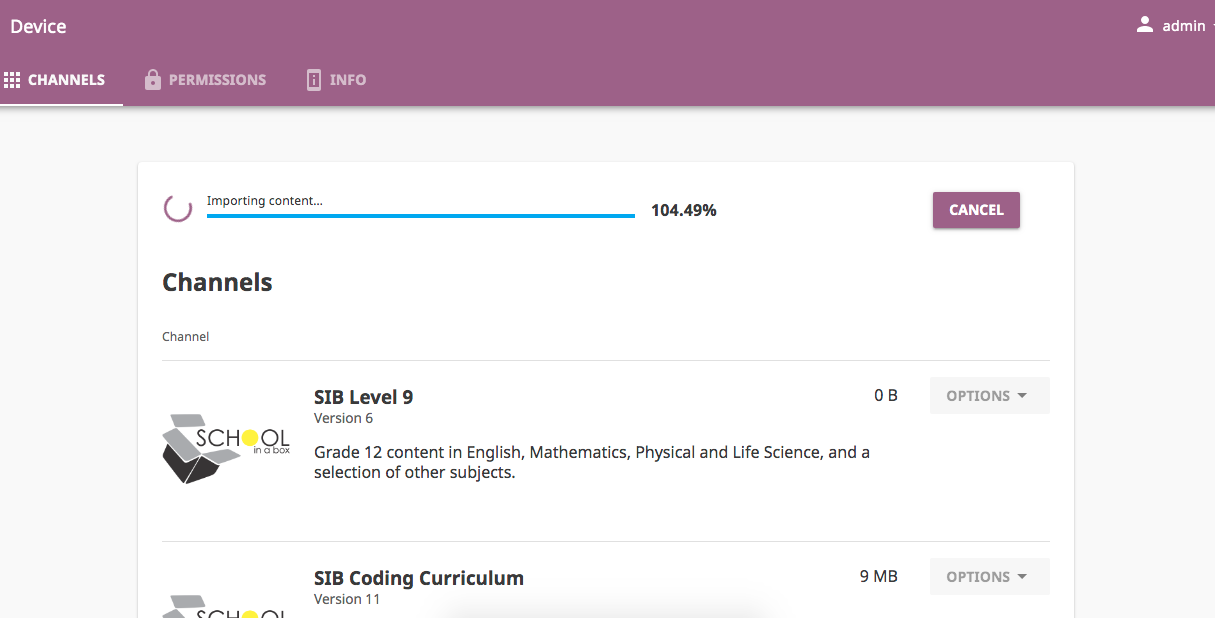Click the grid icon beside CHANNELS
Screen dimensions: 1215x618
[12, 80]
